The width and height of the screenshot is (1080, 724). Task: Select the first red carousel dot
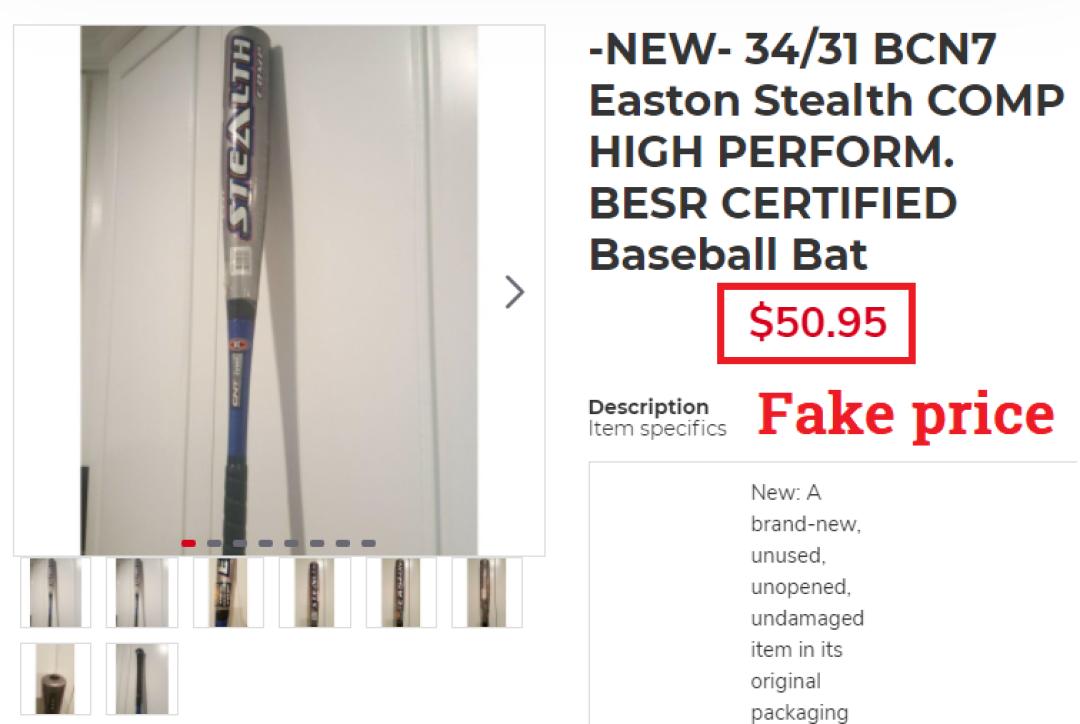(x=189, y=544)
